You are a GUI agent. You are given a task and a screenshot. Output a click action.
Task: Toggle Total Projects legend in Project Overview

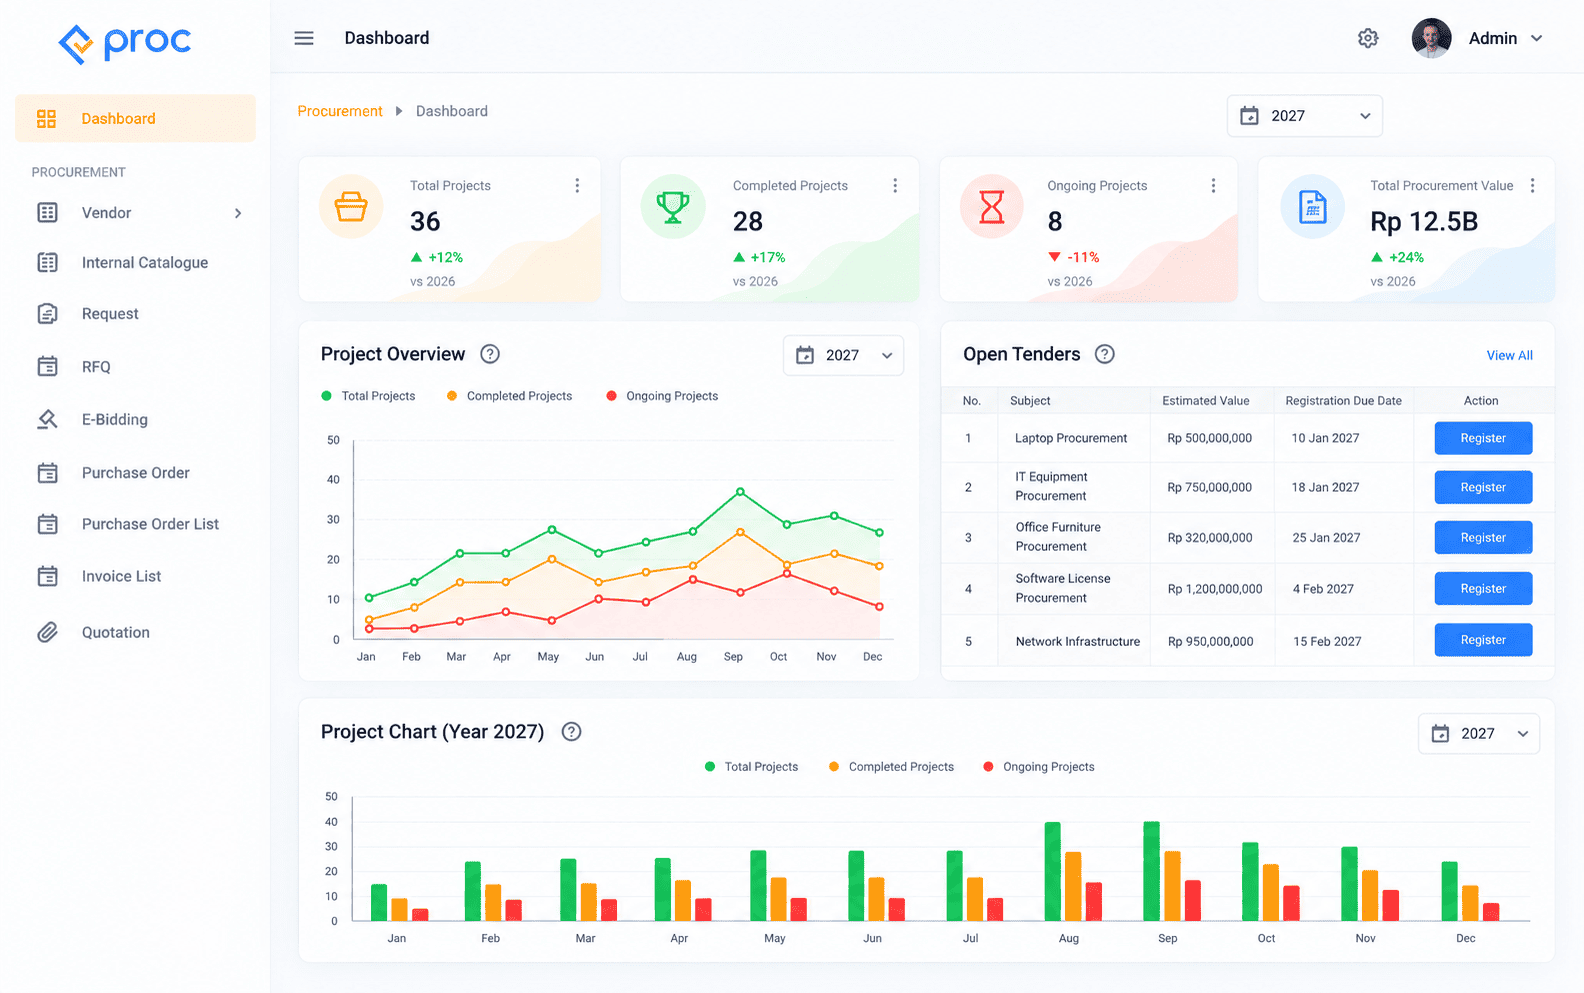tap(368, 396)
